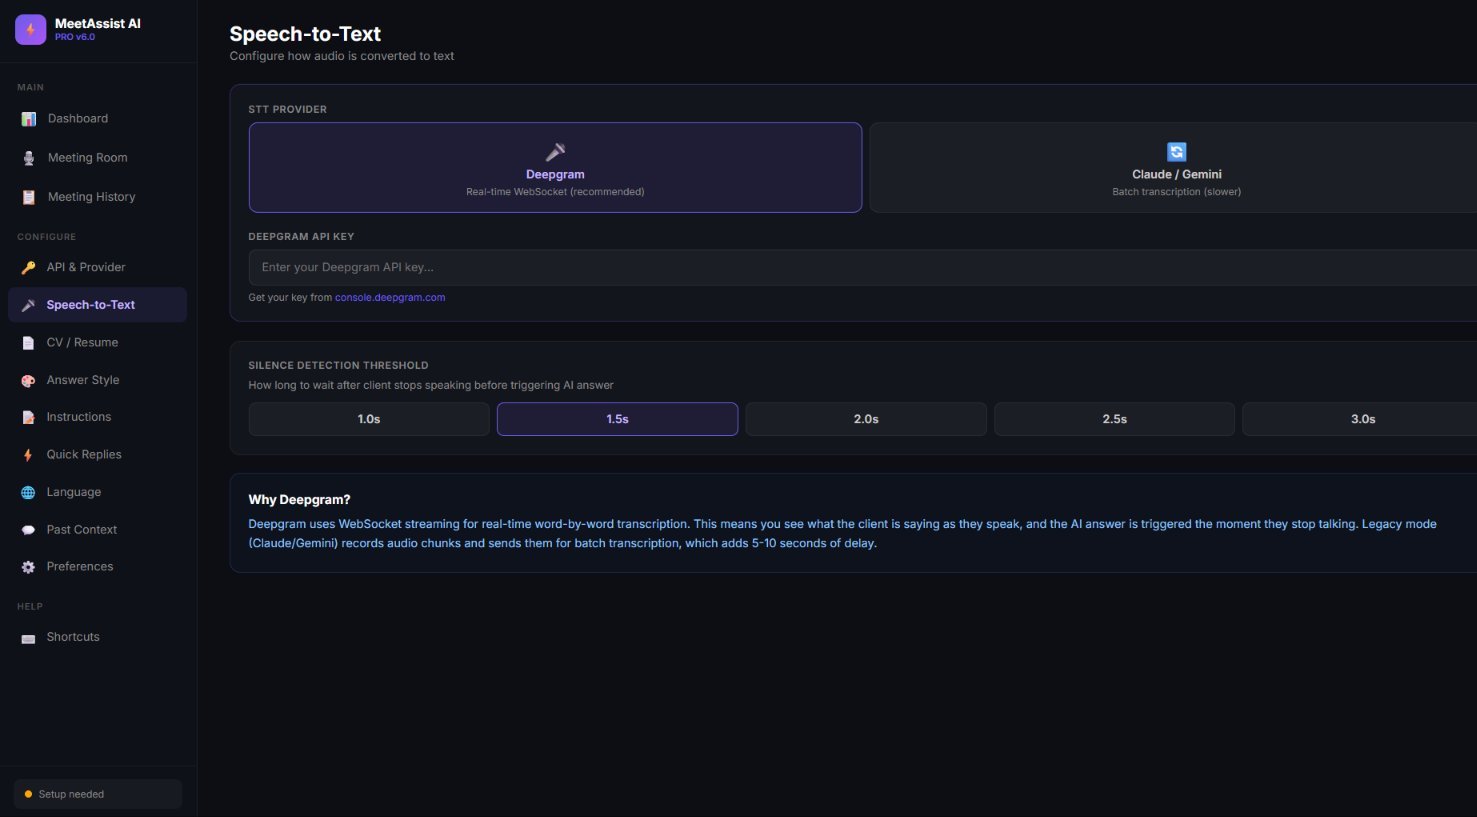Go to Meeting Room
This screenshot has height=817, width=1477.
point(98,158)
